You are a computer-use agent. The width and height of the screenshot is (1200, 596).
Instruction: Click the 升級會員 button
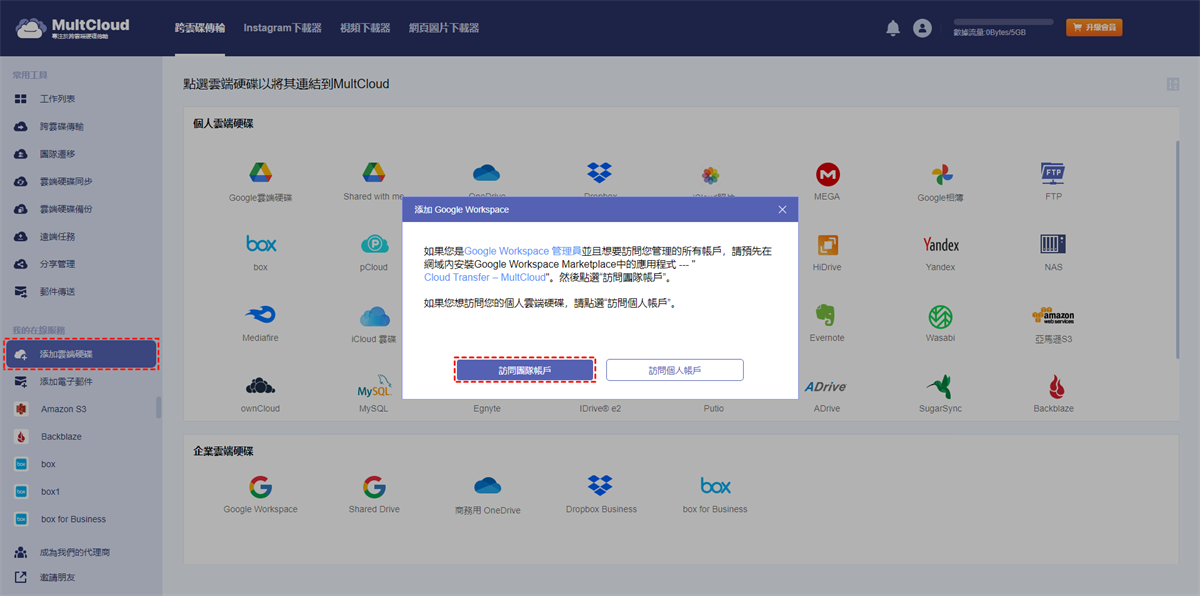pyautogui.click(x=1094, y=28)
